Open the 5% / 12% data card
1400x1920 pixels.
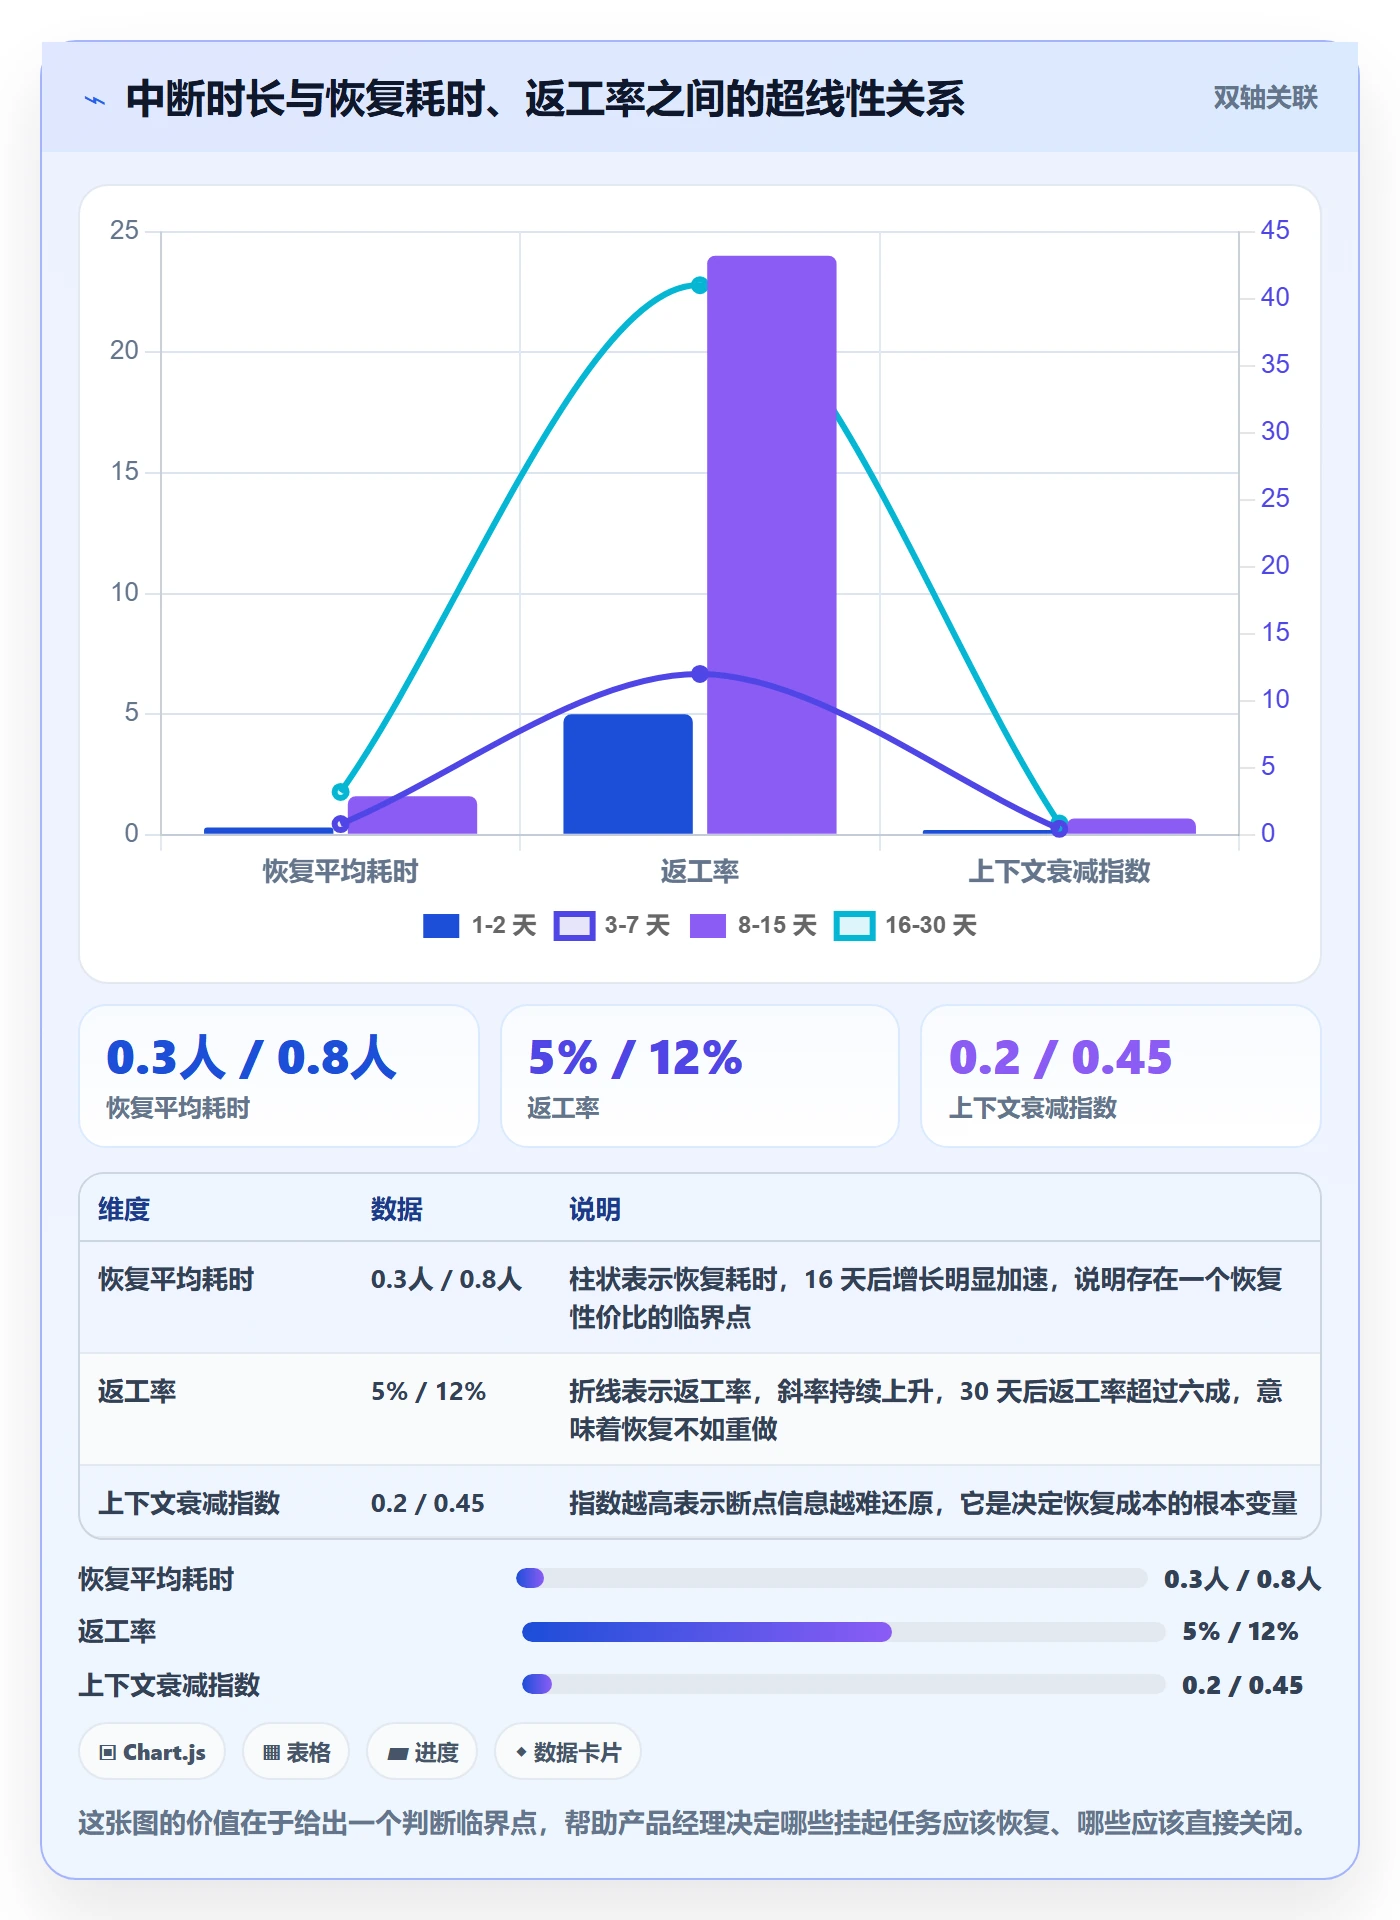click(700, 1076)
